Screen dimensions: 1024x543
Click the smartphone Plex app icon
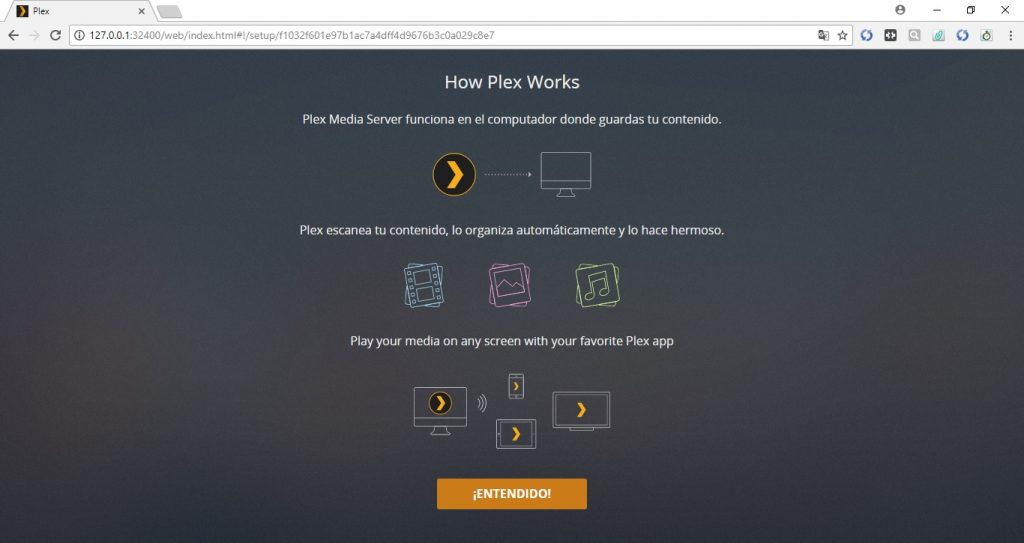pos(516,386)
